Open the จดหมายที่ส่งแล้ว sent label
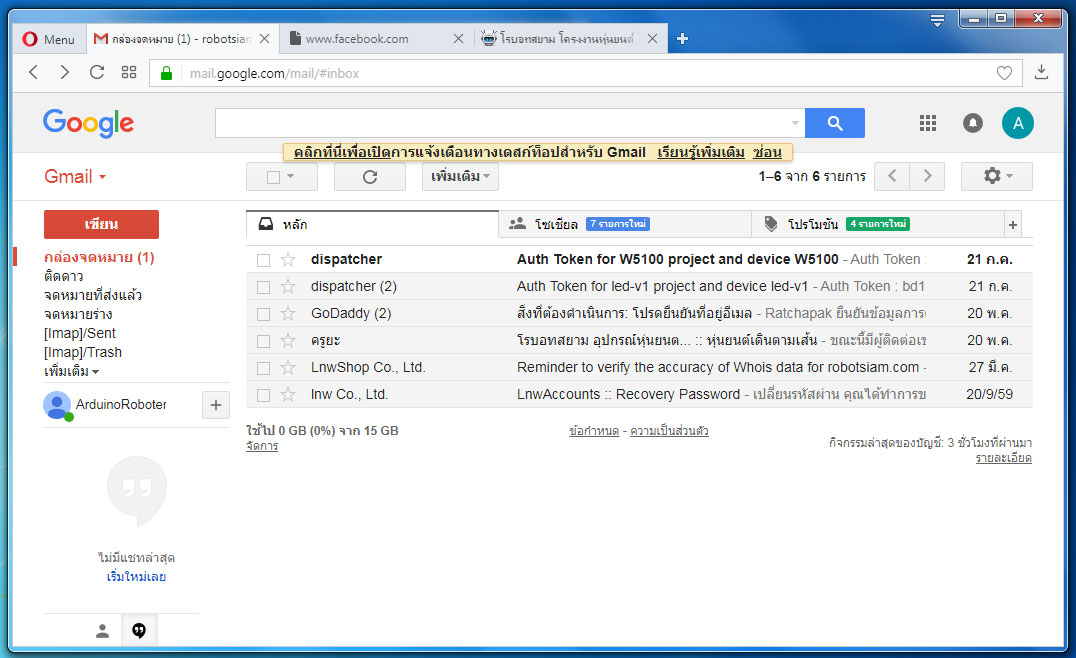1076x658 pixels. tap(93, 295)
